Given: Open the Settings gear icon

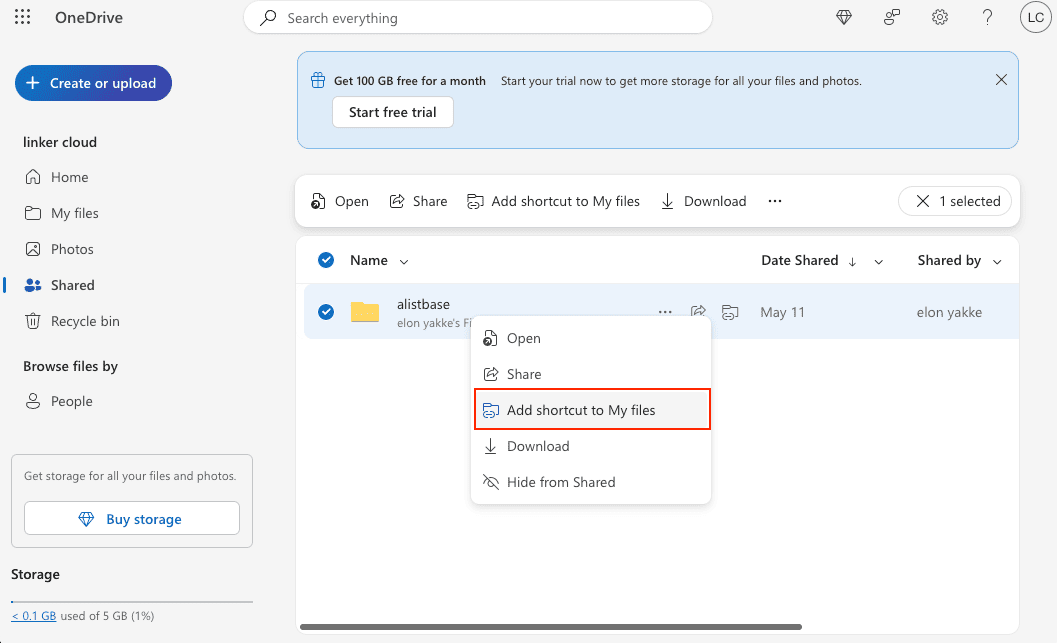Looking at the screenshot, I should pos(940,18).
